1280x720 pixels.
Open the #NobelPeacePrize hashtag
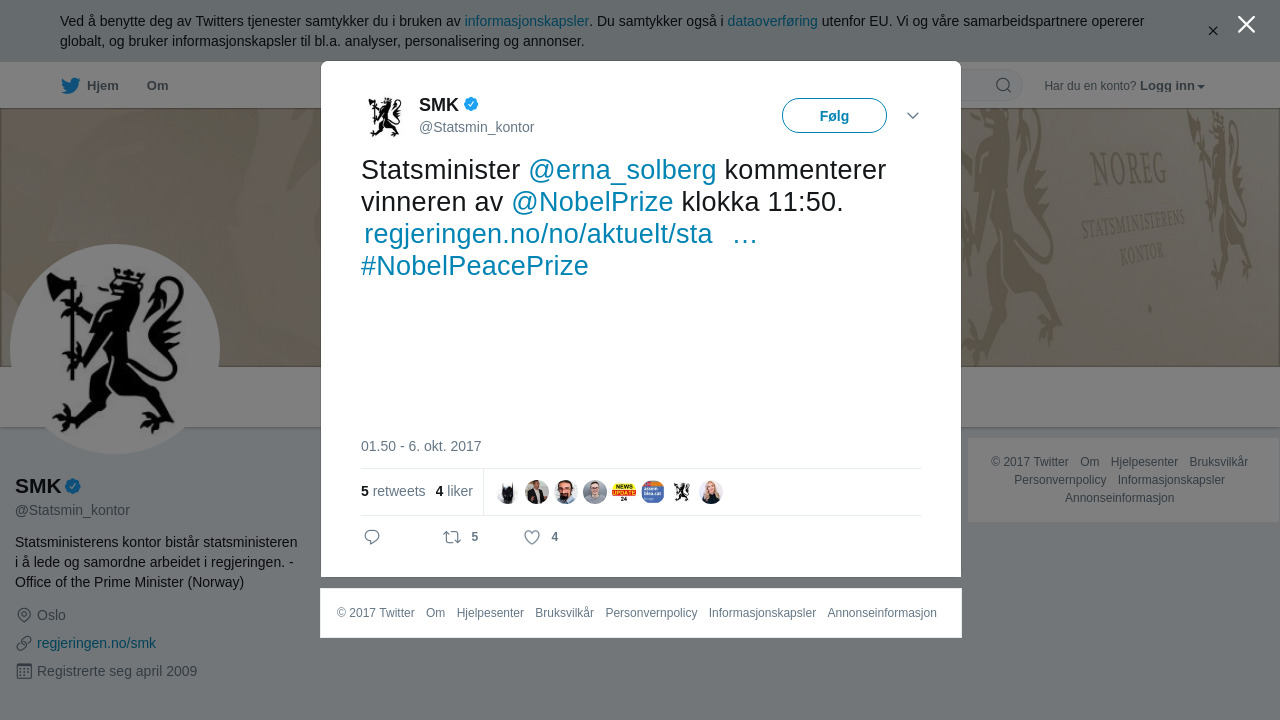[x=475, y=266]
